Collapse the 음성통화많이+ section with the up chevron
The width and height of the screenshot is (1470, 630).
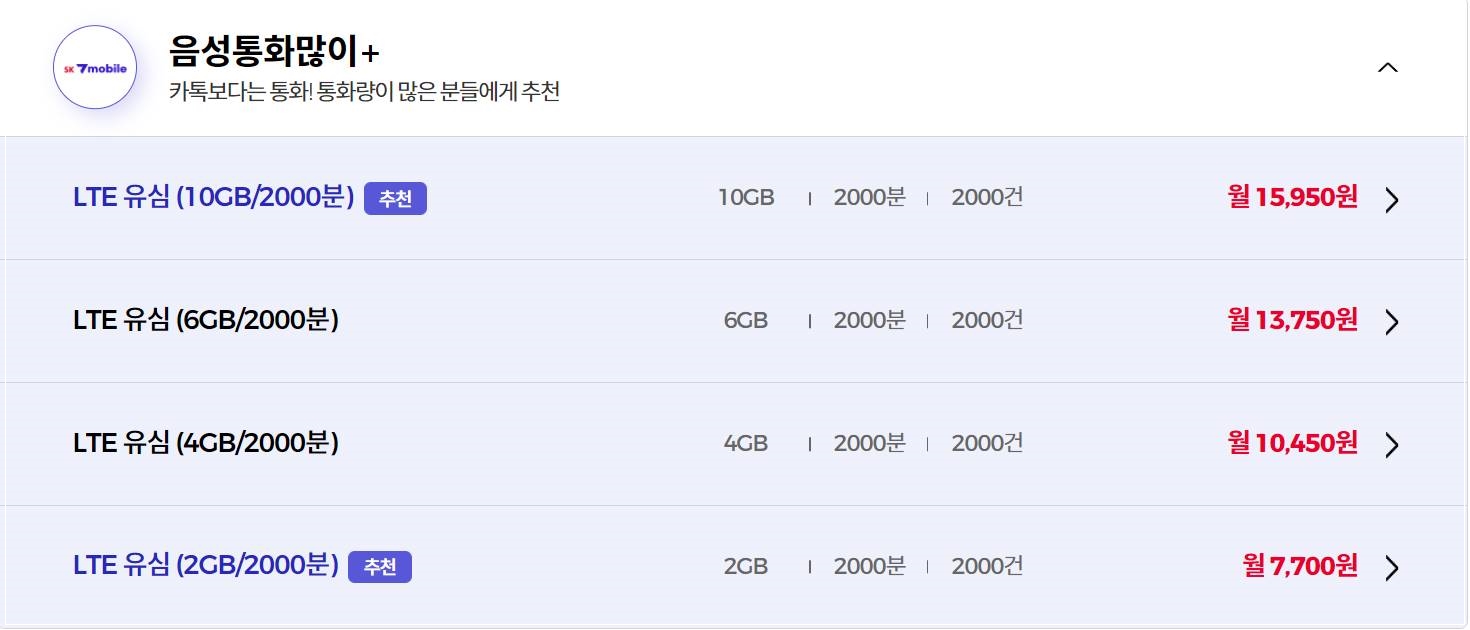(x=1387, y=68)
